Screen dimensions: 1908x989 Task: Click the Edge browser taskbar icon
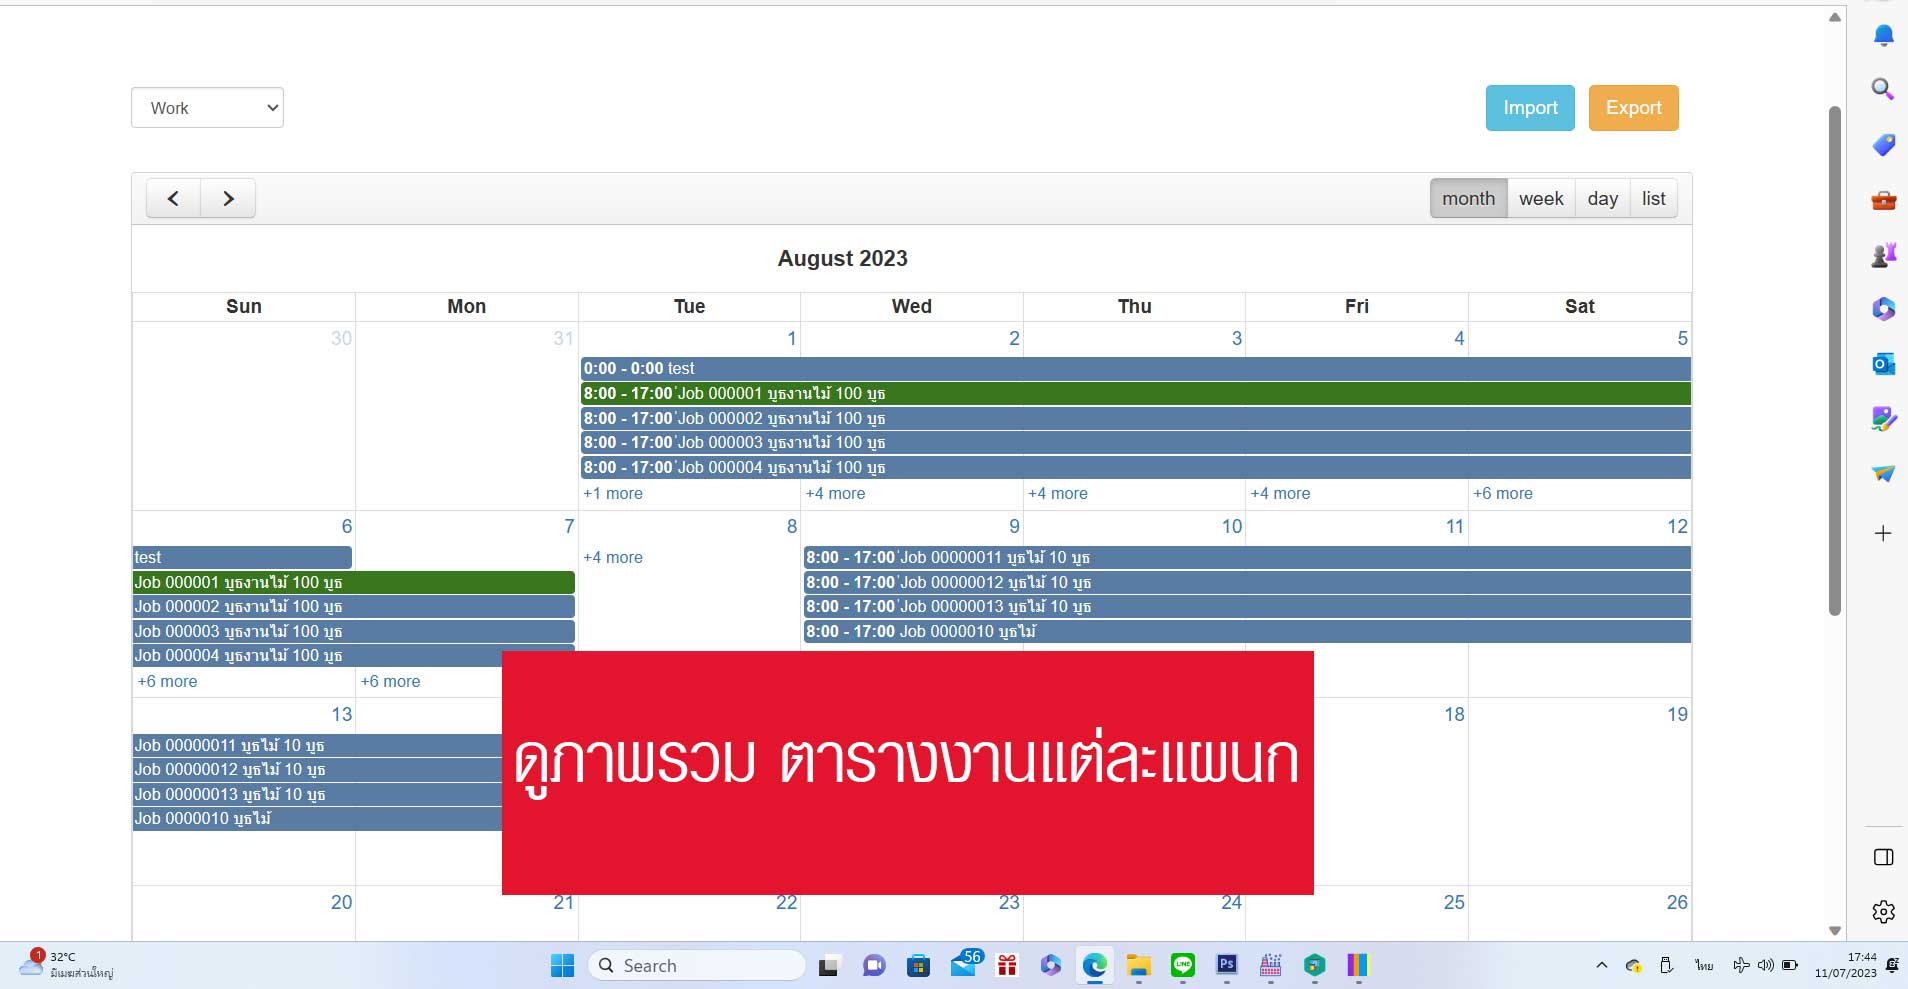(x=1095, y=966)
